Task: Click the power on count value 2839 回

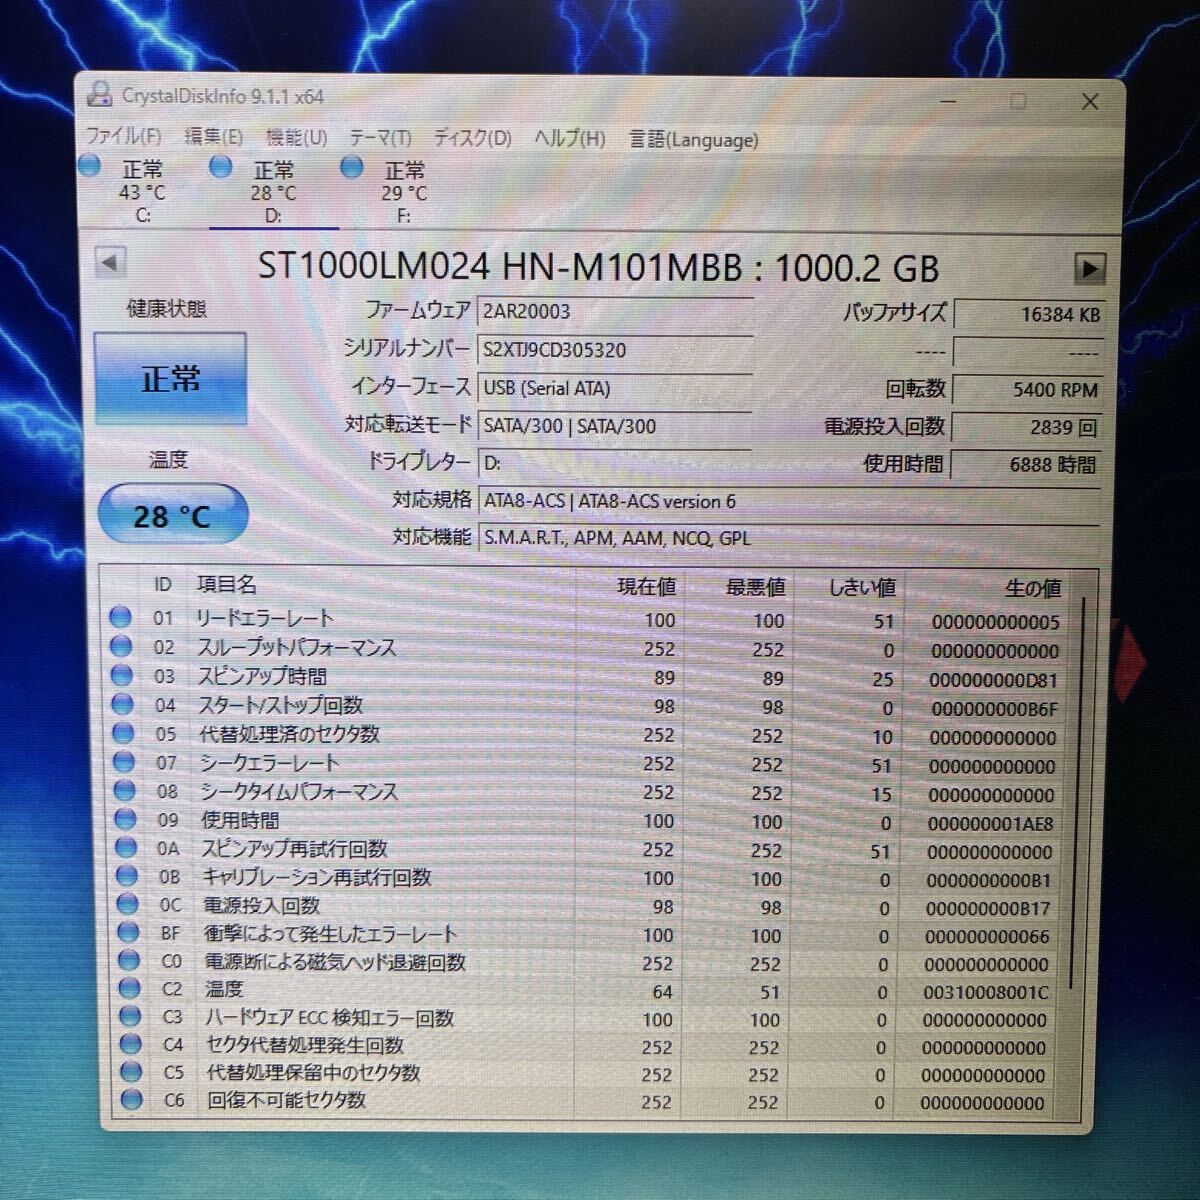Action: click(1027, 428)
